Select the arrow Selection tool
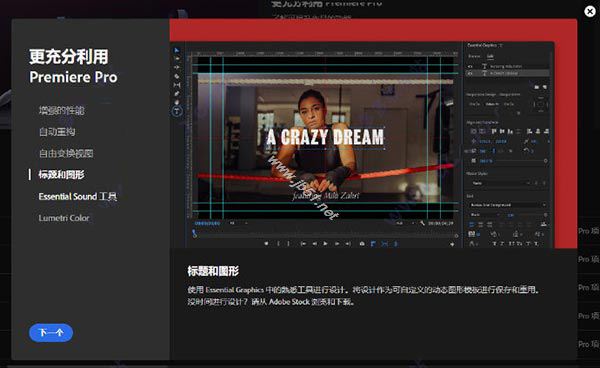 pyautogui.click(x=176, y=50)
